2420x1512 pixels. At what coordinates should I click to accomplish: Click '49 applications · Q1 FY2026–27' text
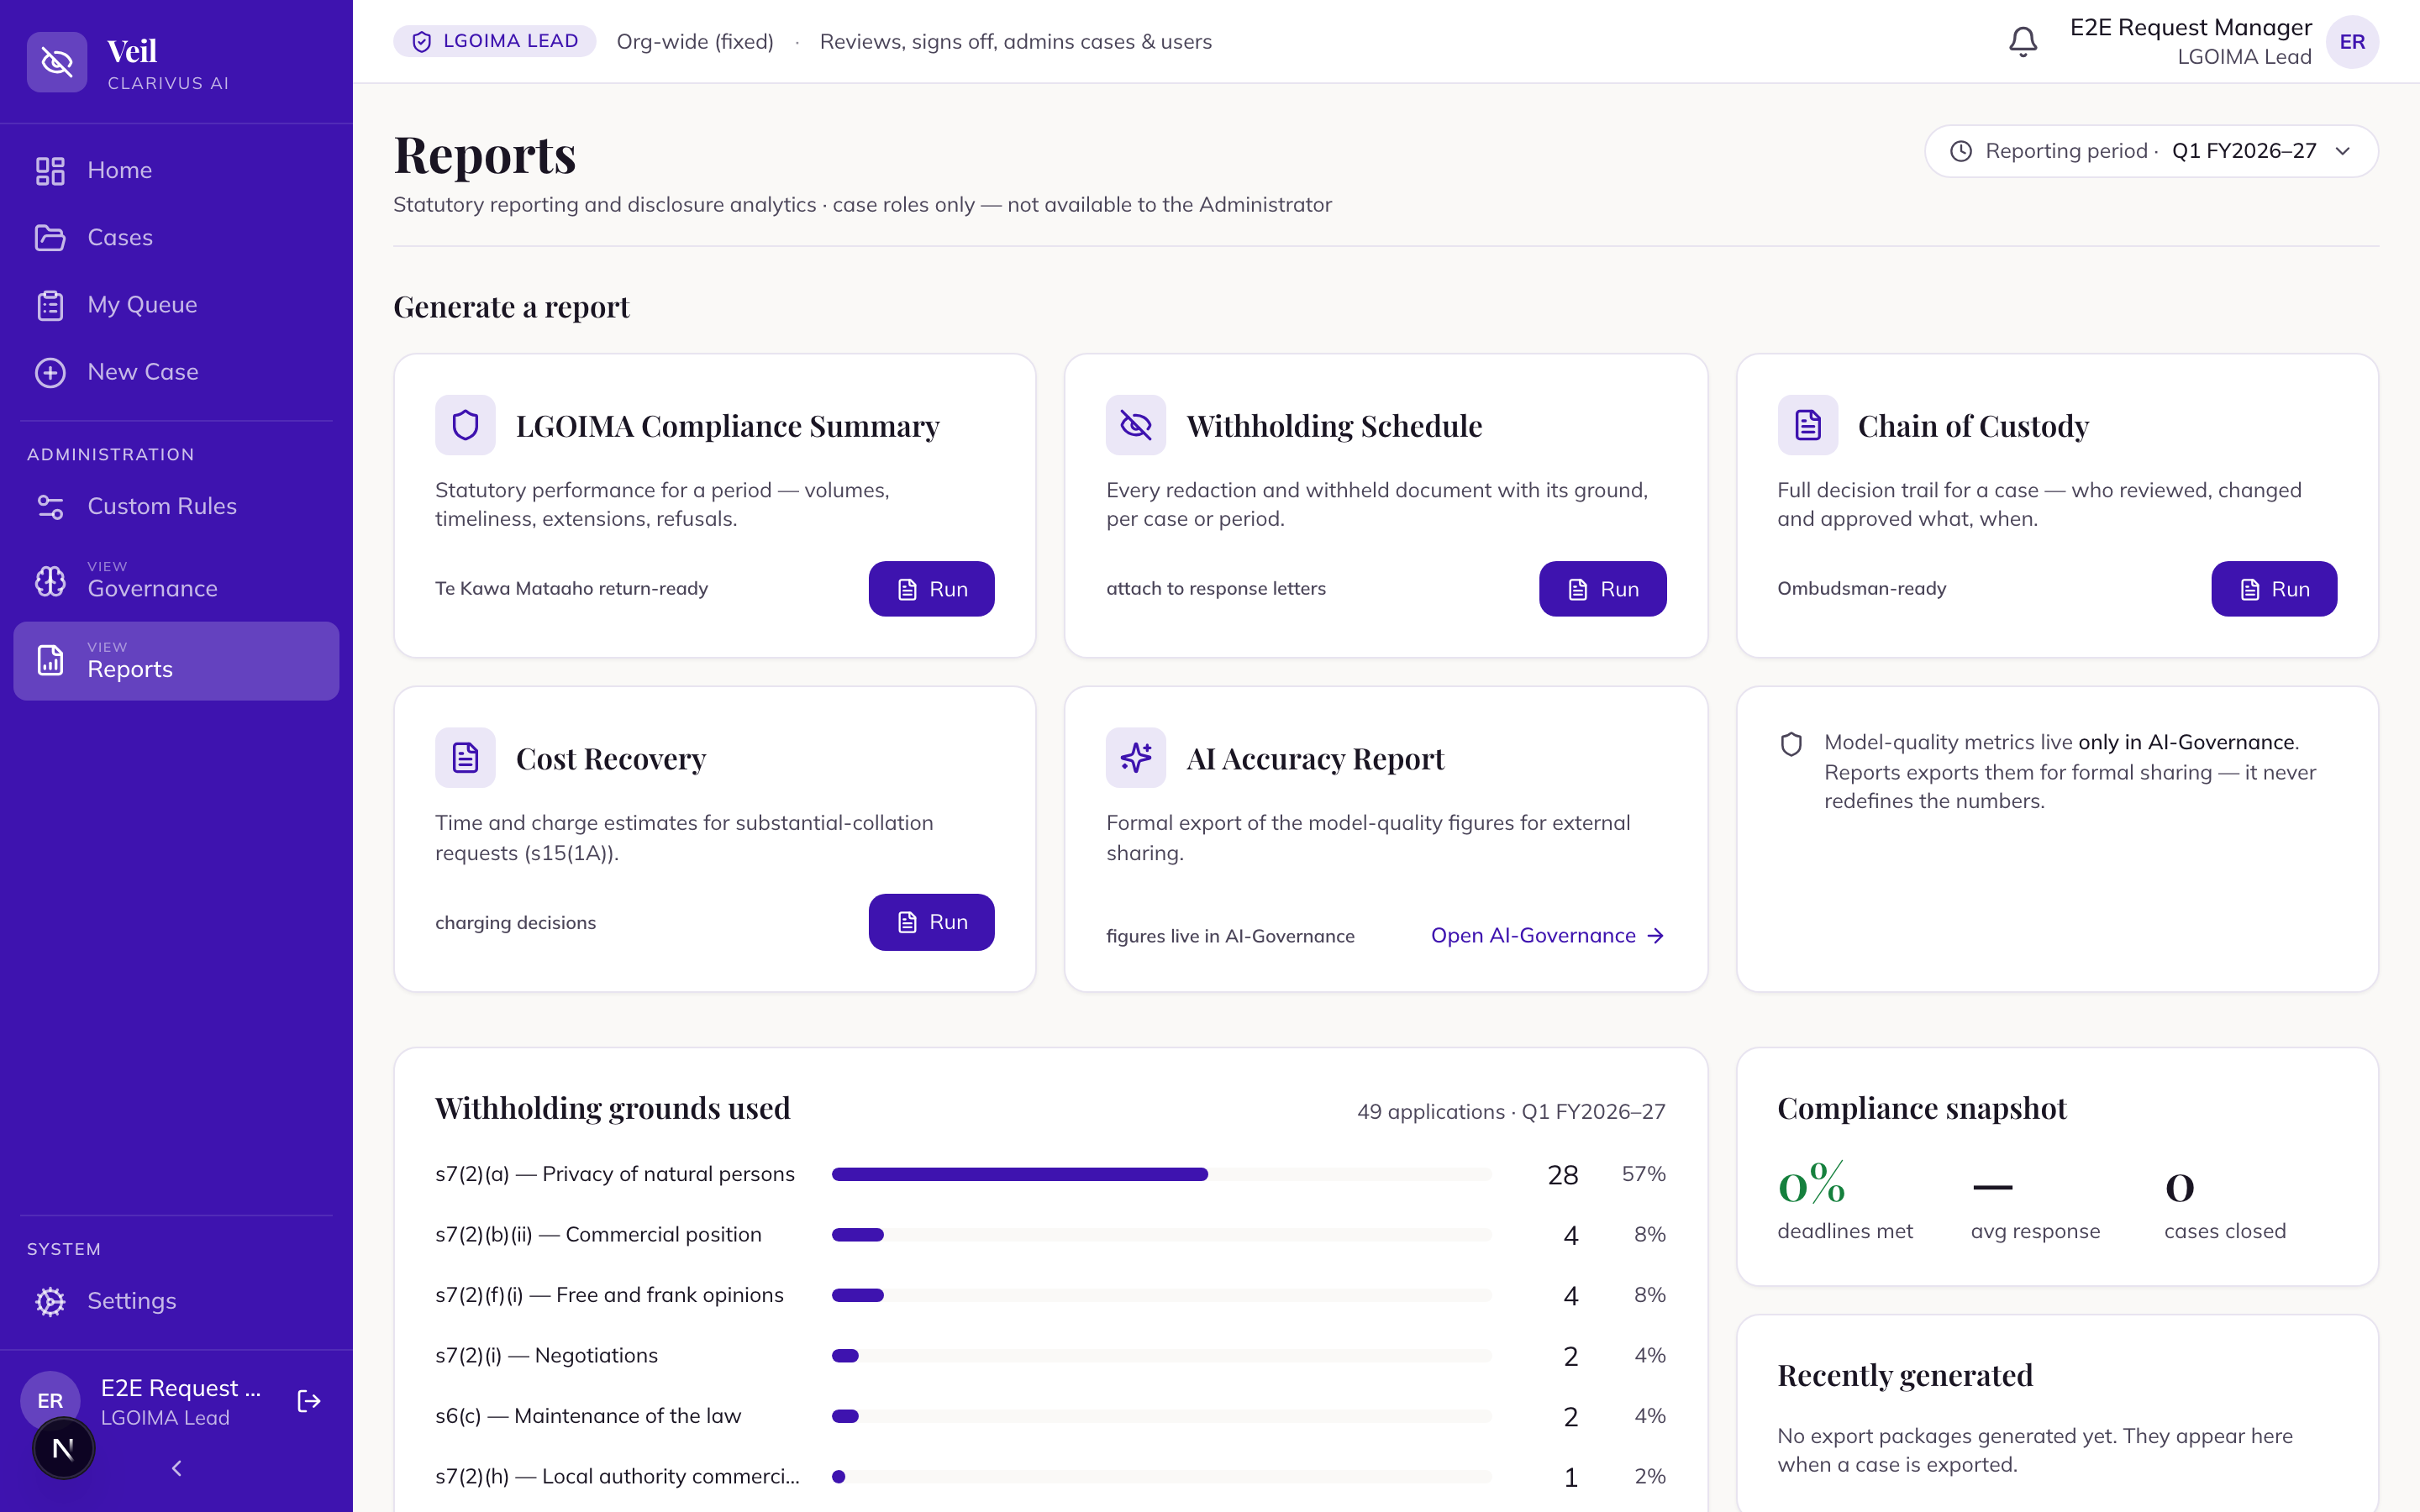pyautogui.click(x=1511, y=1112)
